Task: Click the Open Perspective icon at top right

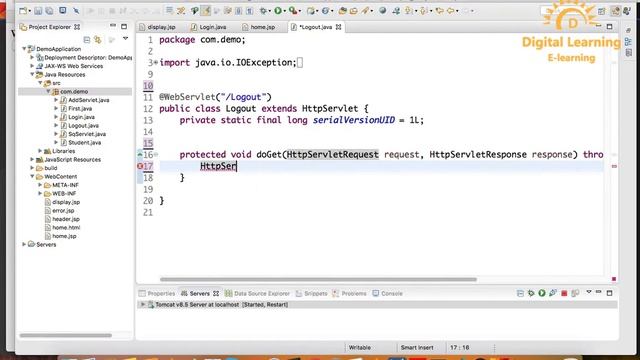Action: tap(602, 11)
